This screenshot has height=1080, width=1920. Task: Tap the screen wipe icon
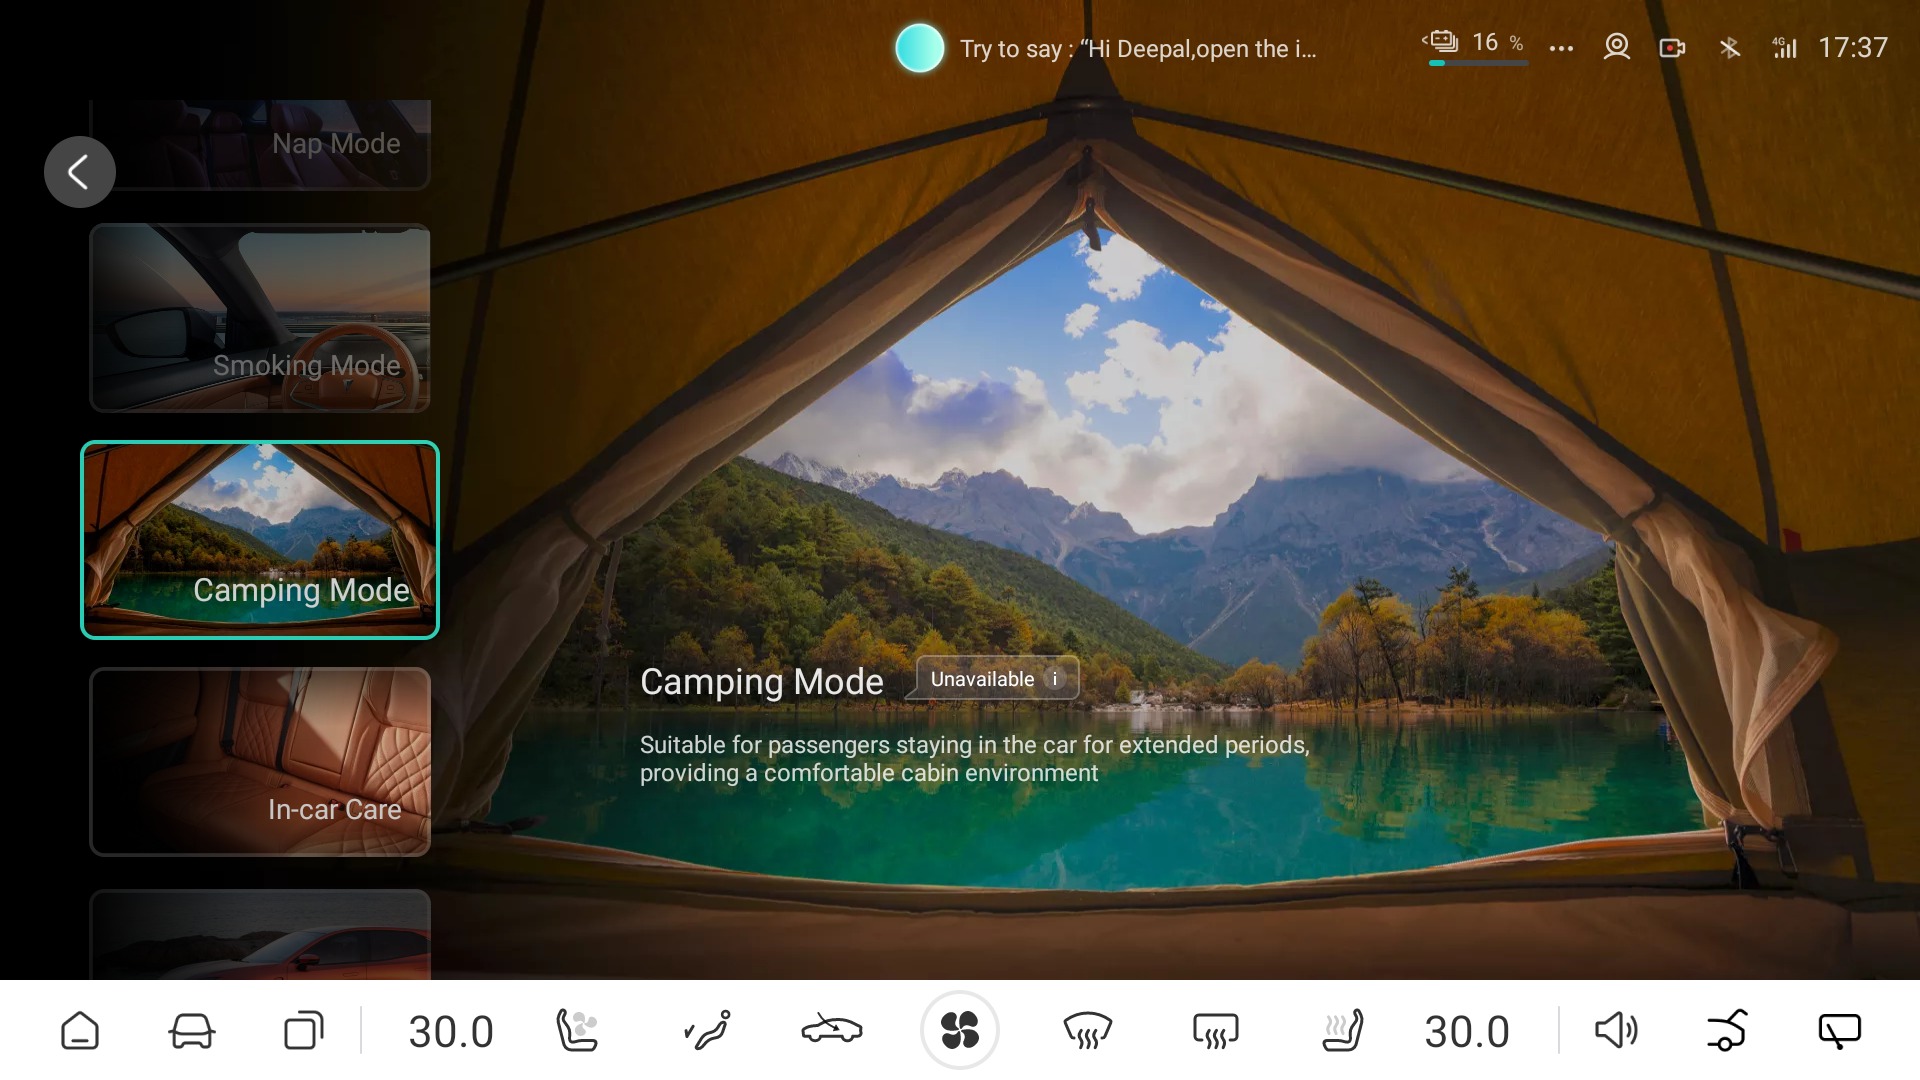(1839, 1031)
